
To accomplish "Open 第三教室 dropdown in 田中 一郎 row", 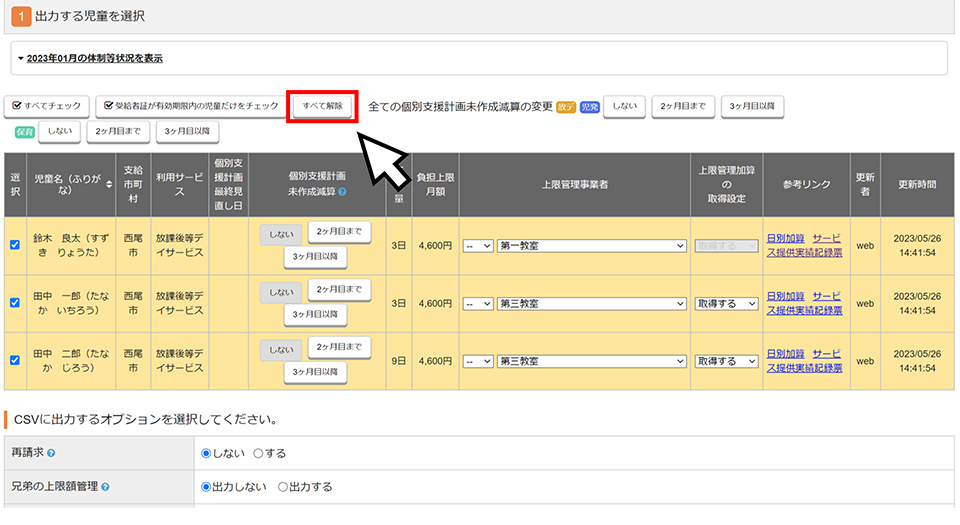I will pos(591,303).
